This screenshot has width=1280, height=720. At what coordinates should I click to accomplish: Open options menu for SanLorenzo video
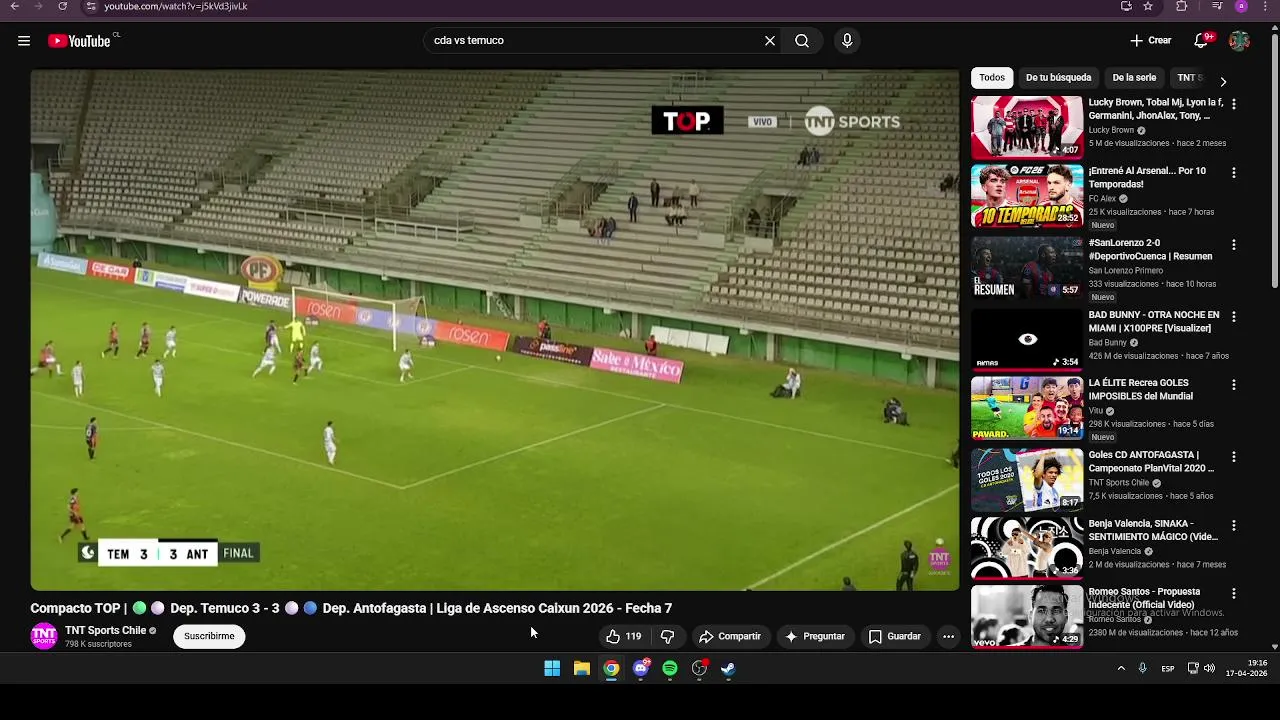click(x=1233, y=245)
